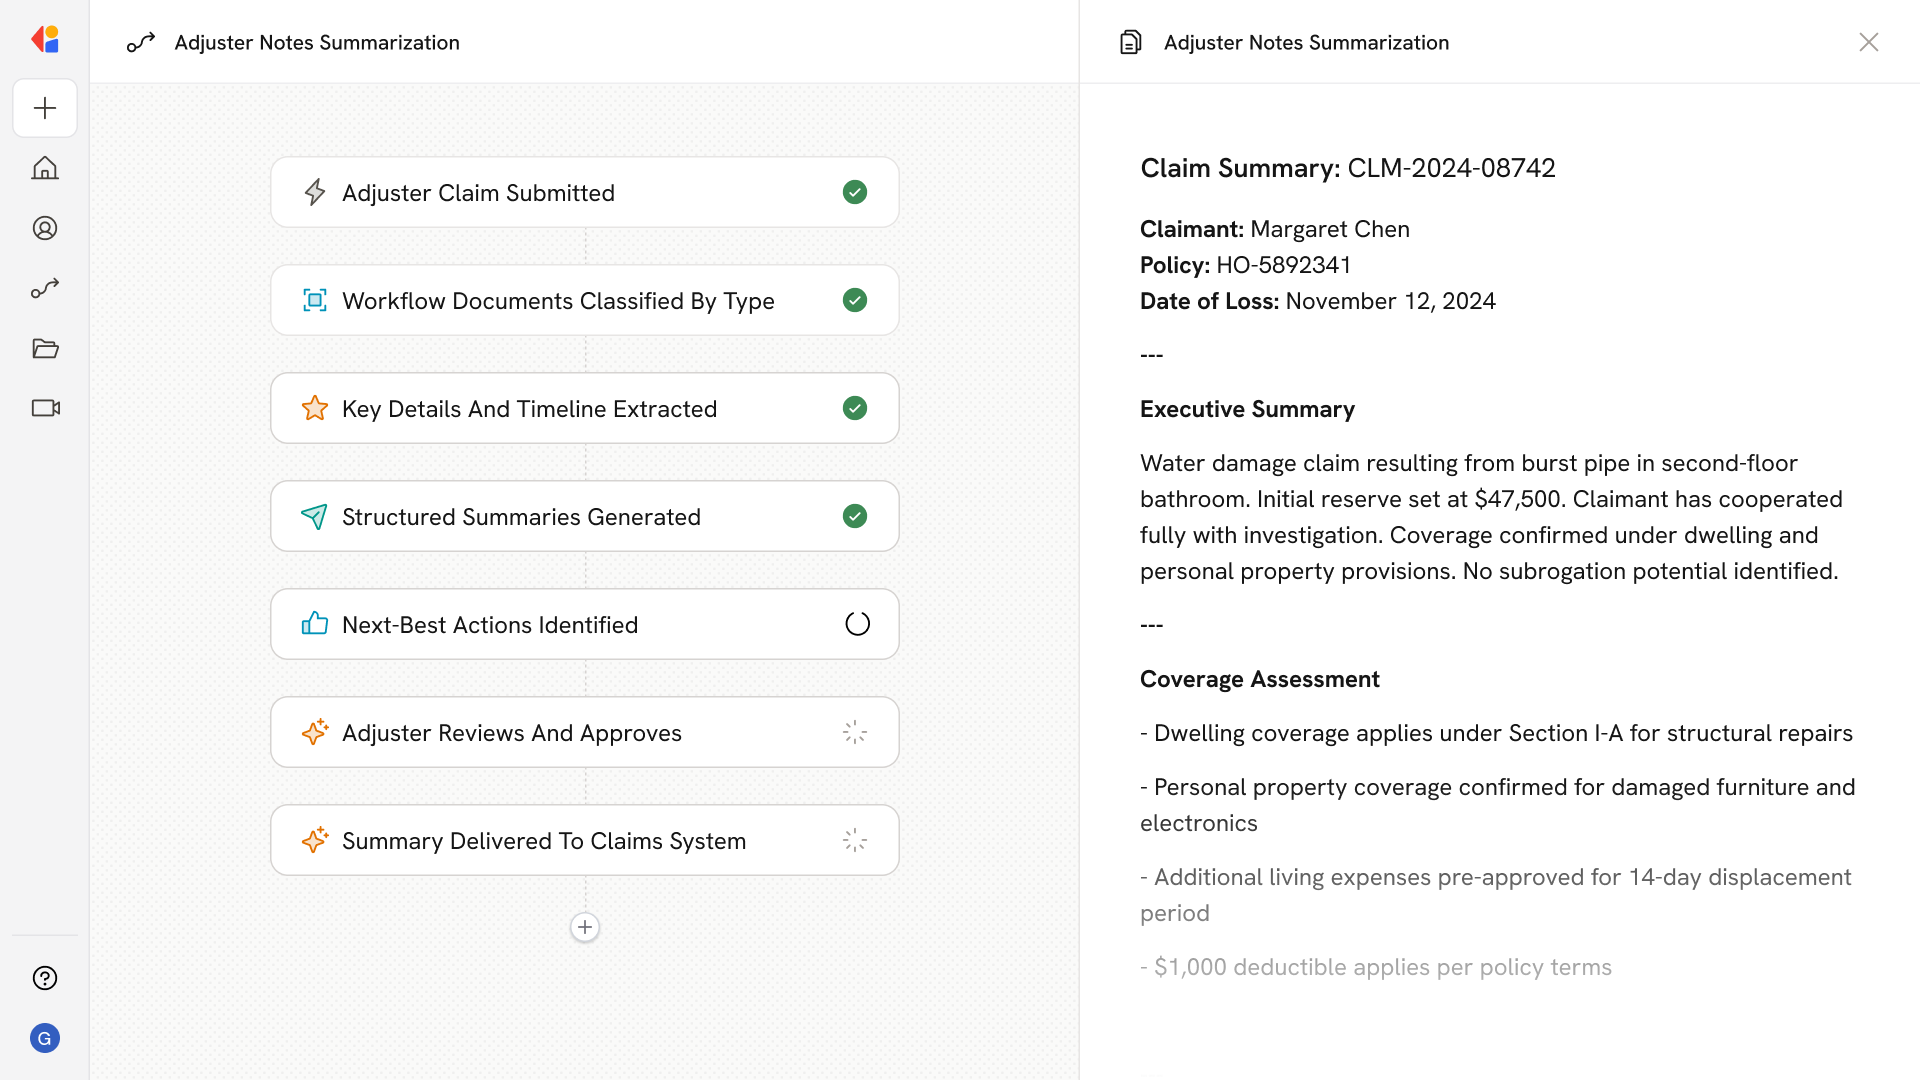1920x1080 pixels.
Task: Click the plus button in the left sidebar
Action: (45, 108)
